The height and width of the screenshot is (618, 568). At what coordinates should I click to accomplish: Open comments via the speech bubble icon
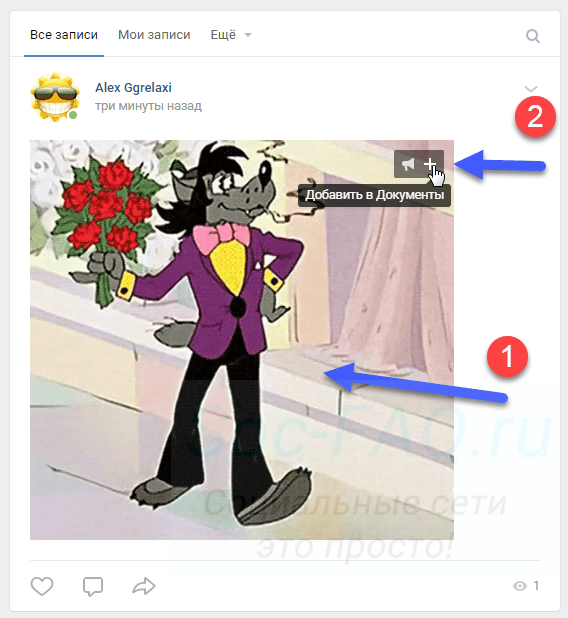tap(93, 586)
